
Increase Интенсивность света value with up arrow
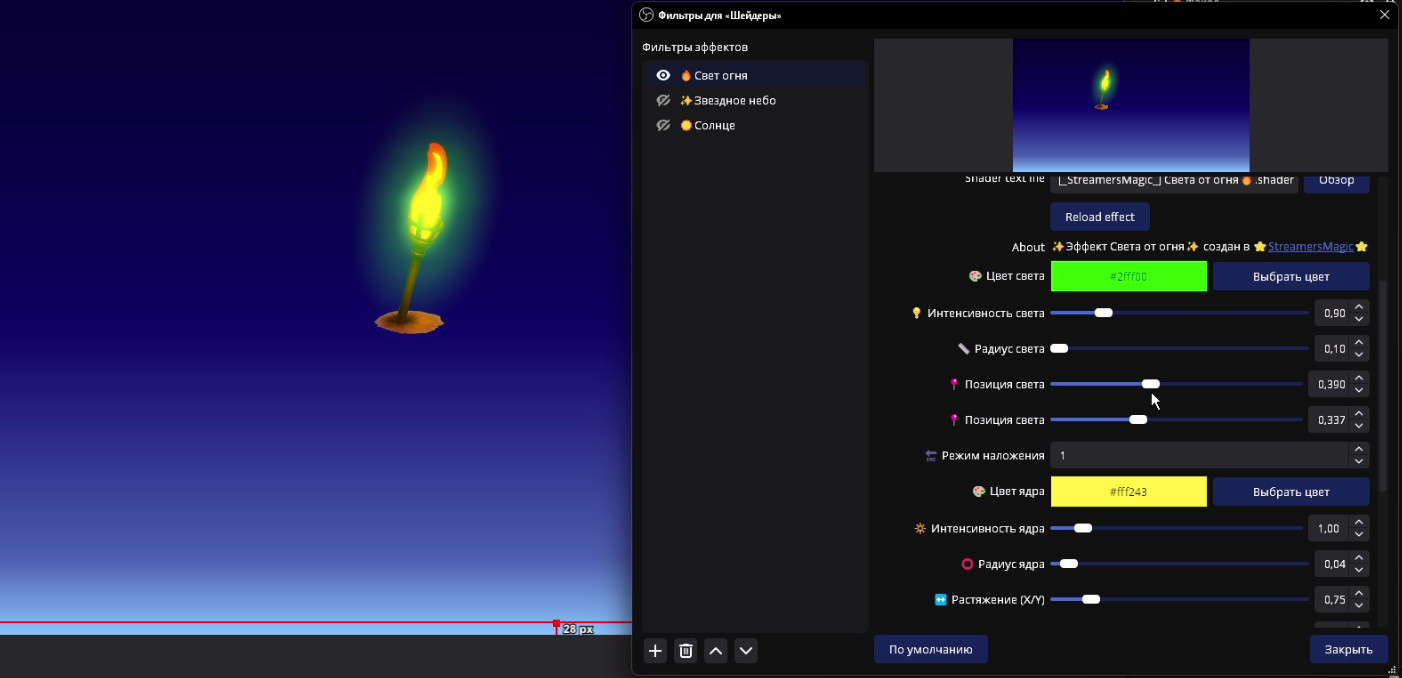1359,308
